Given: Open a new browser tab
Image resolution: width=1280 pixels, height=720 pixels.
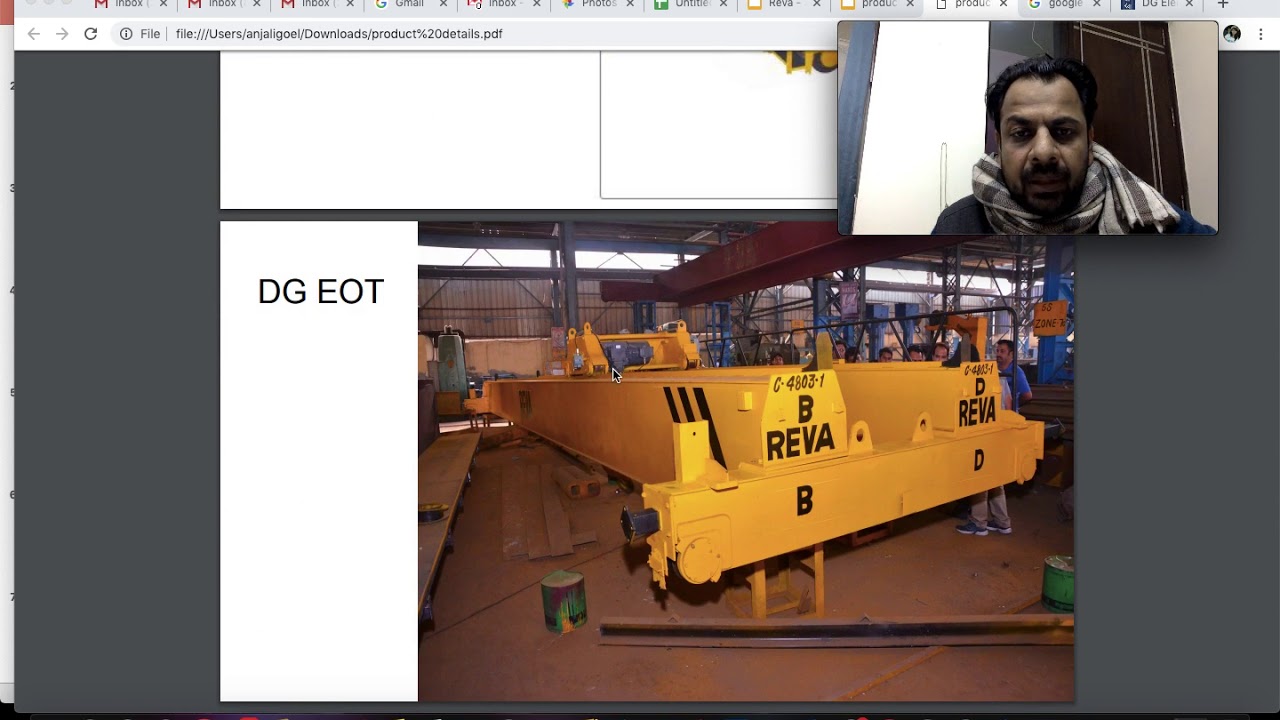Looking at the screenshot, I should click(x=1222, y=5).
